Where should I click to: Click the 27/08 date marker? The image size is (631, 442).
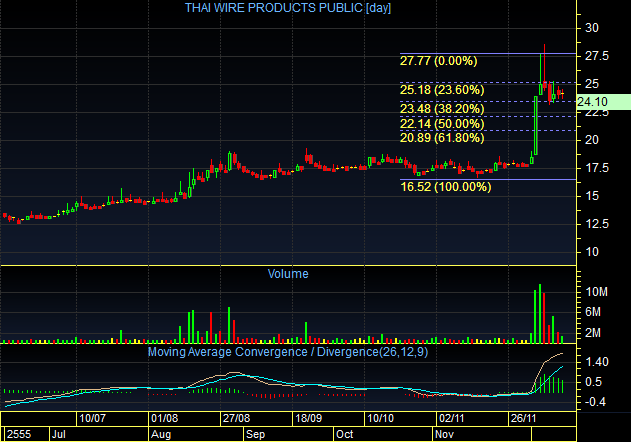click(x=236, y=418)
